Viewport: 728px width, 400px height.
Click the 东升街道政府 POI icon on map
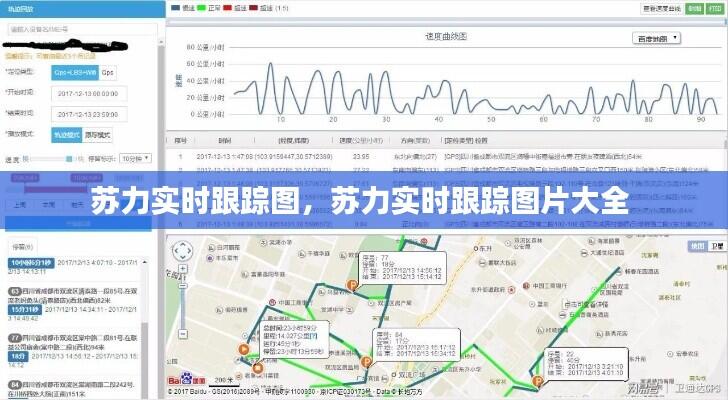click(512, 290)
